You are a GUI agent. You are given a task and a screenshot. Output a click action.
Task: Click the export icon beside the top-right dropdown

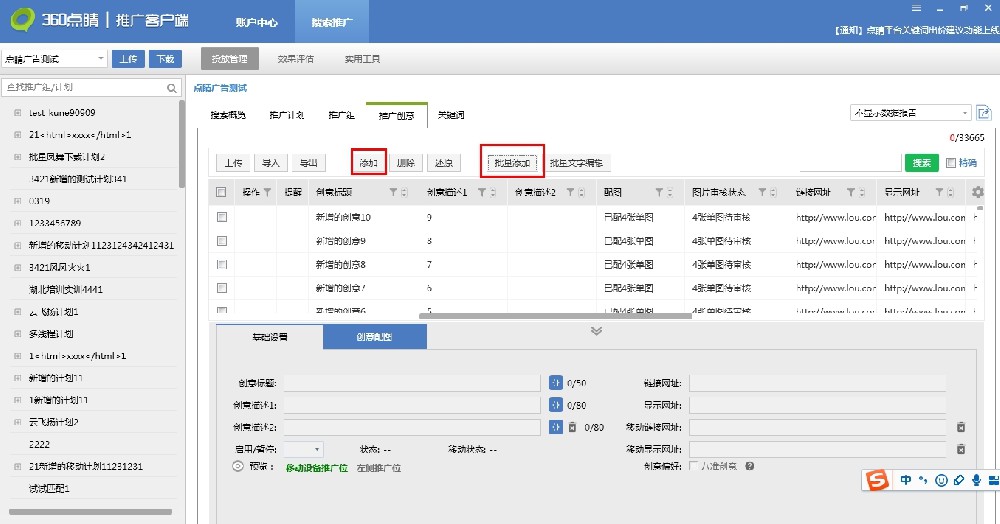[983, 113]
